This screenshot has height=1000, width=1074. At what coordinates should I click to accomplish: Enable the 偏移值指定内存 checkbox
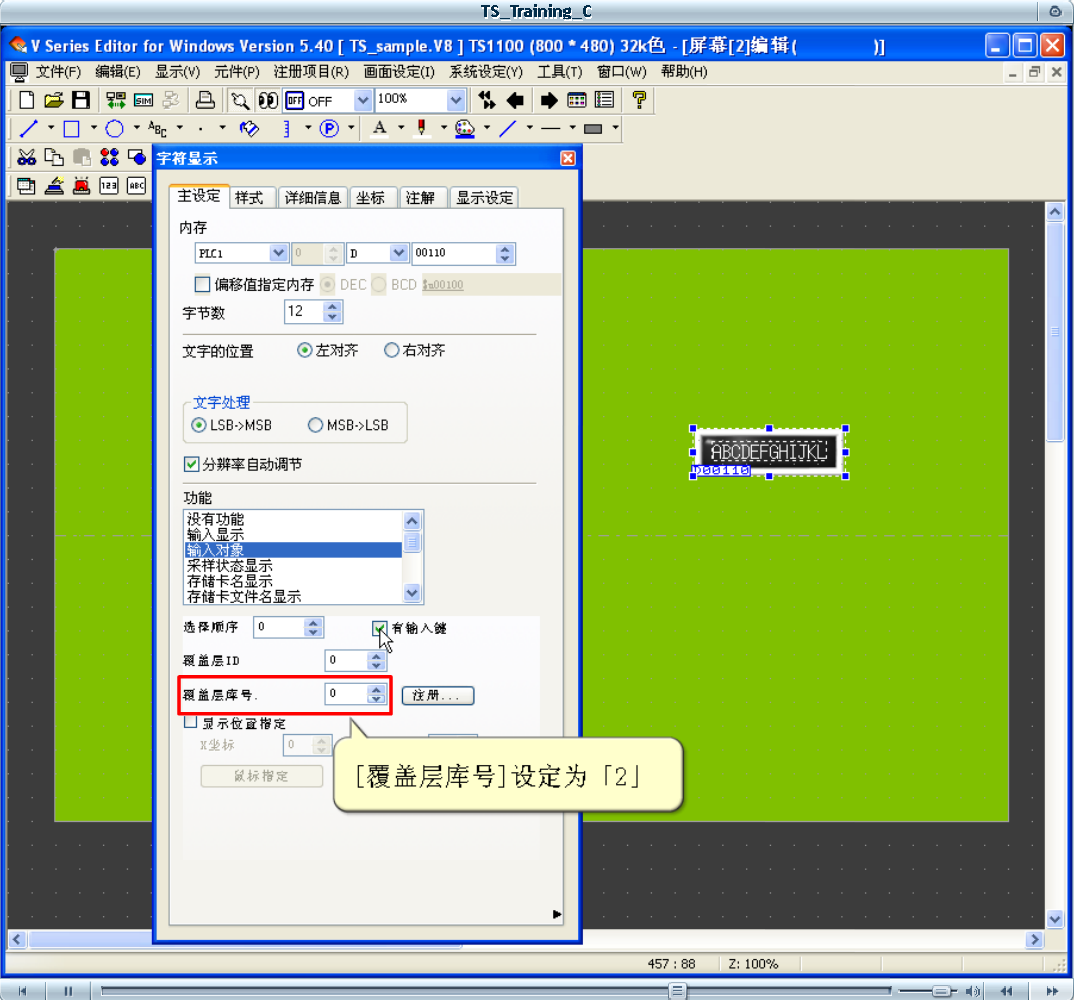[x=203, y=284]
